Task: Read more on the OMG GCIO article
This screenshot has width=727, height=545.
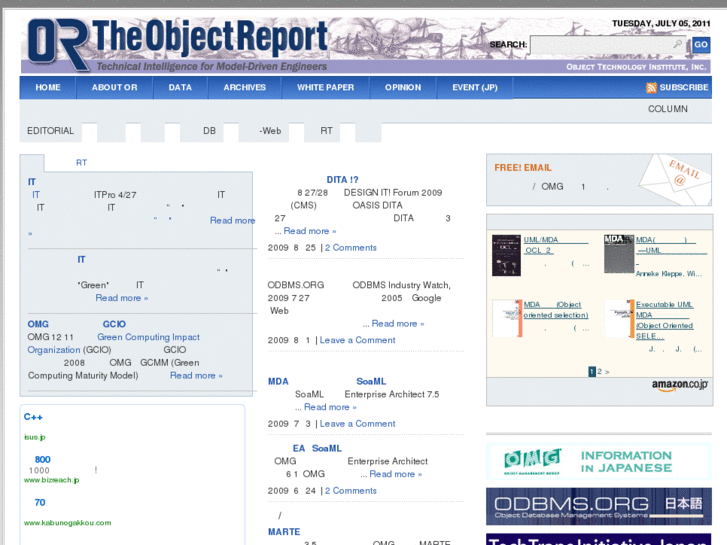Action: (x=196, y=376)
